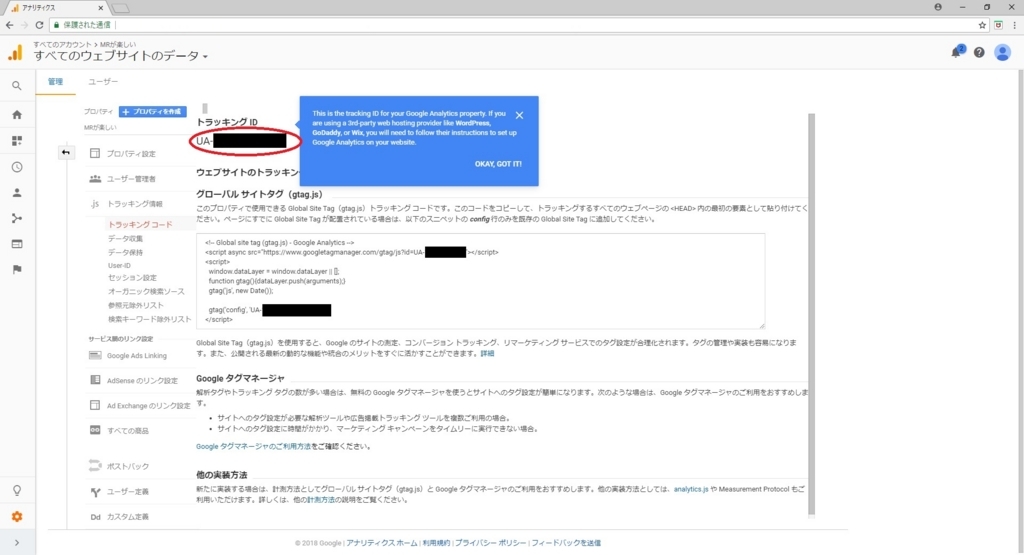Screen dimensions: 1024x555
Task: Close the blue tracking ID tooltip
Action: (519, 116)
